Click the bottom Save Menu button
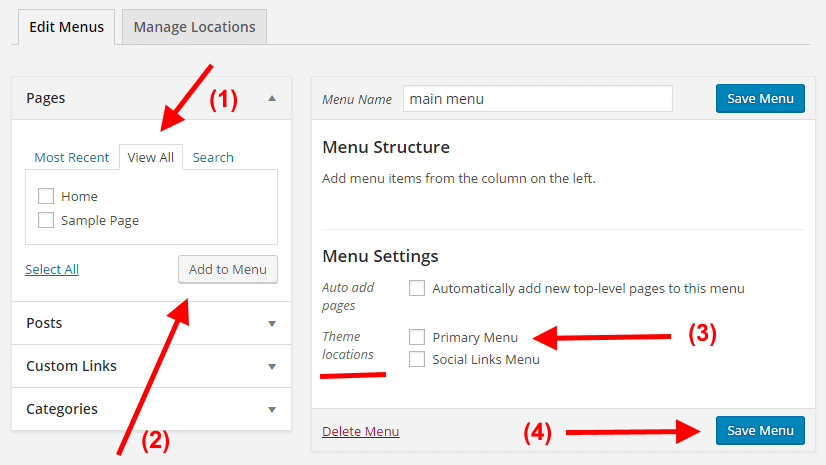Viewport: 826px width, 465px height. click(x=760, y=430)
